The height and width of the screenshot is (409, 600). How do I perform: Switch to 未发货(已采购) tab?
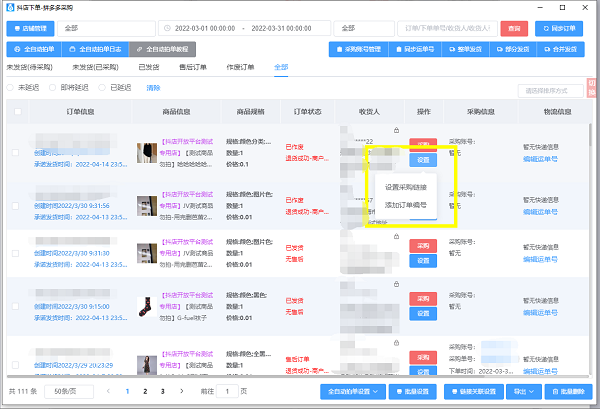pyautogui.click(x=95, y=67)
